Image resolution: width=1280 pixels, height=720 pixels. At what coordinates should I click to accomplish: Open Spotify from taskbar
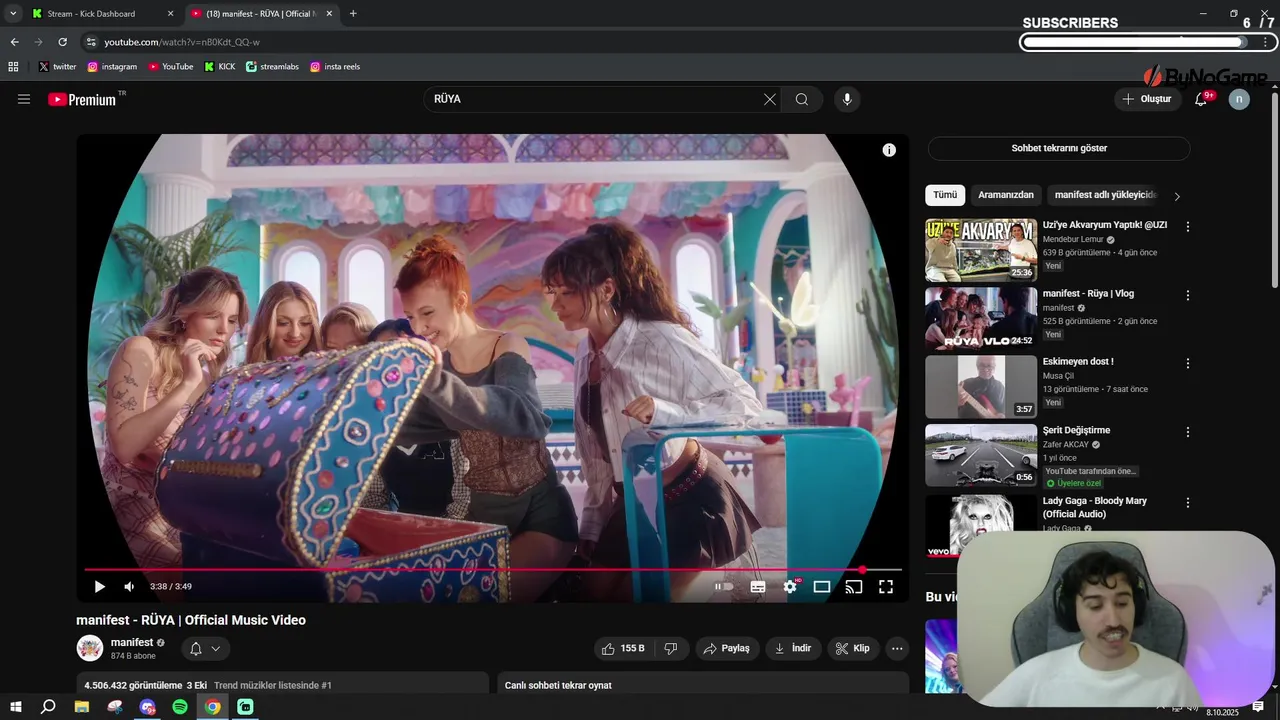(x=180, y=707)
